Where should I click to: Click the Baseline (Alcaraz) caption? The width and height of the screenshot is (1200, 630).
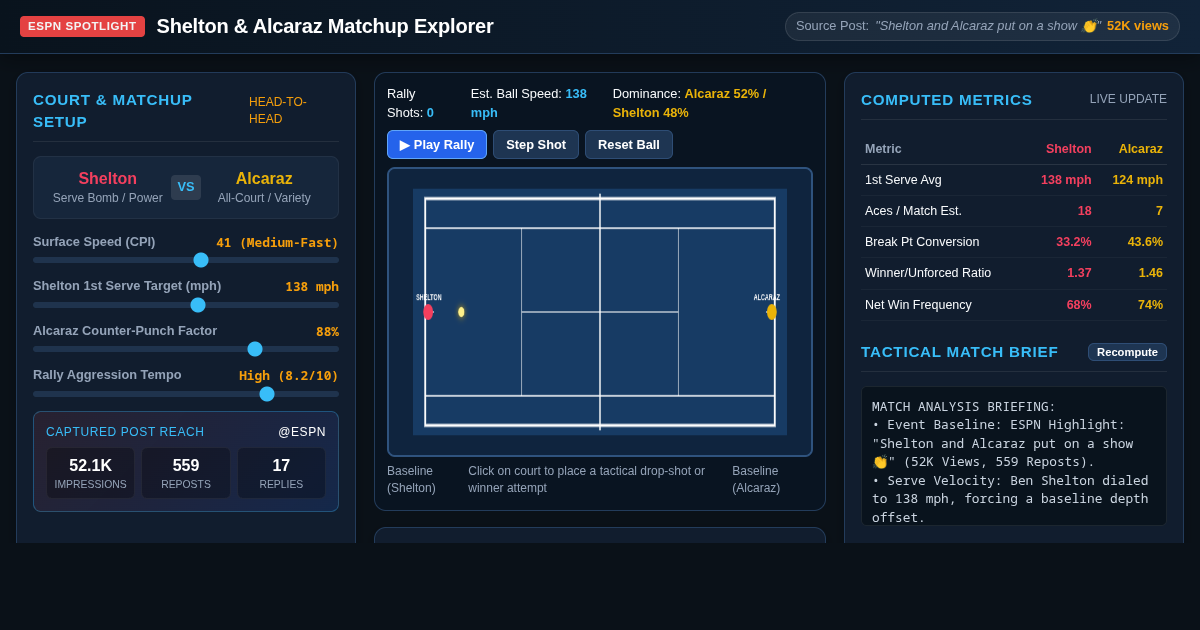pyautogui.click(x=756, y=480)
